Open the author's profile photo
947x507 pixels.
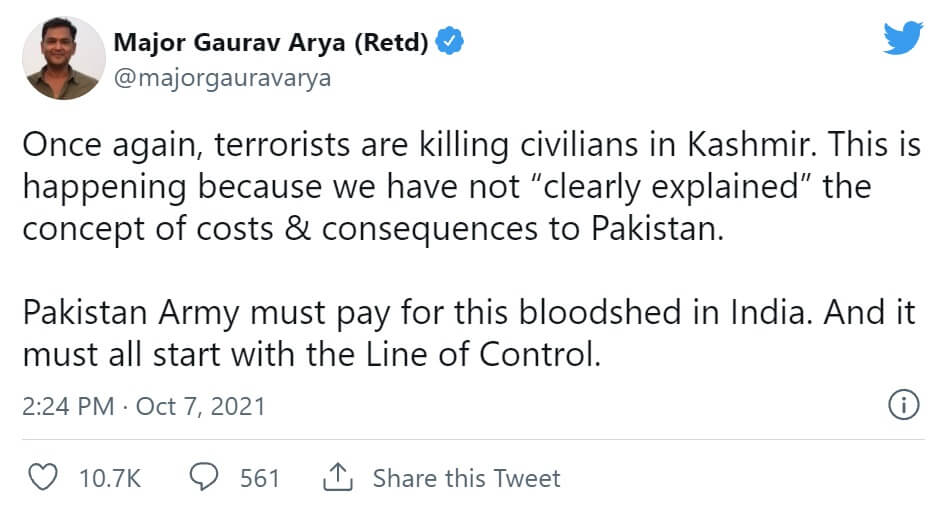coord(63,58)
